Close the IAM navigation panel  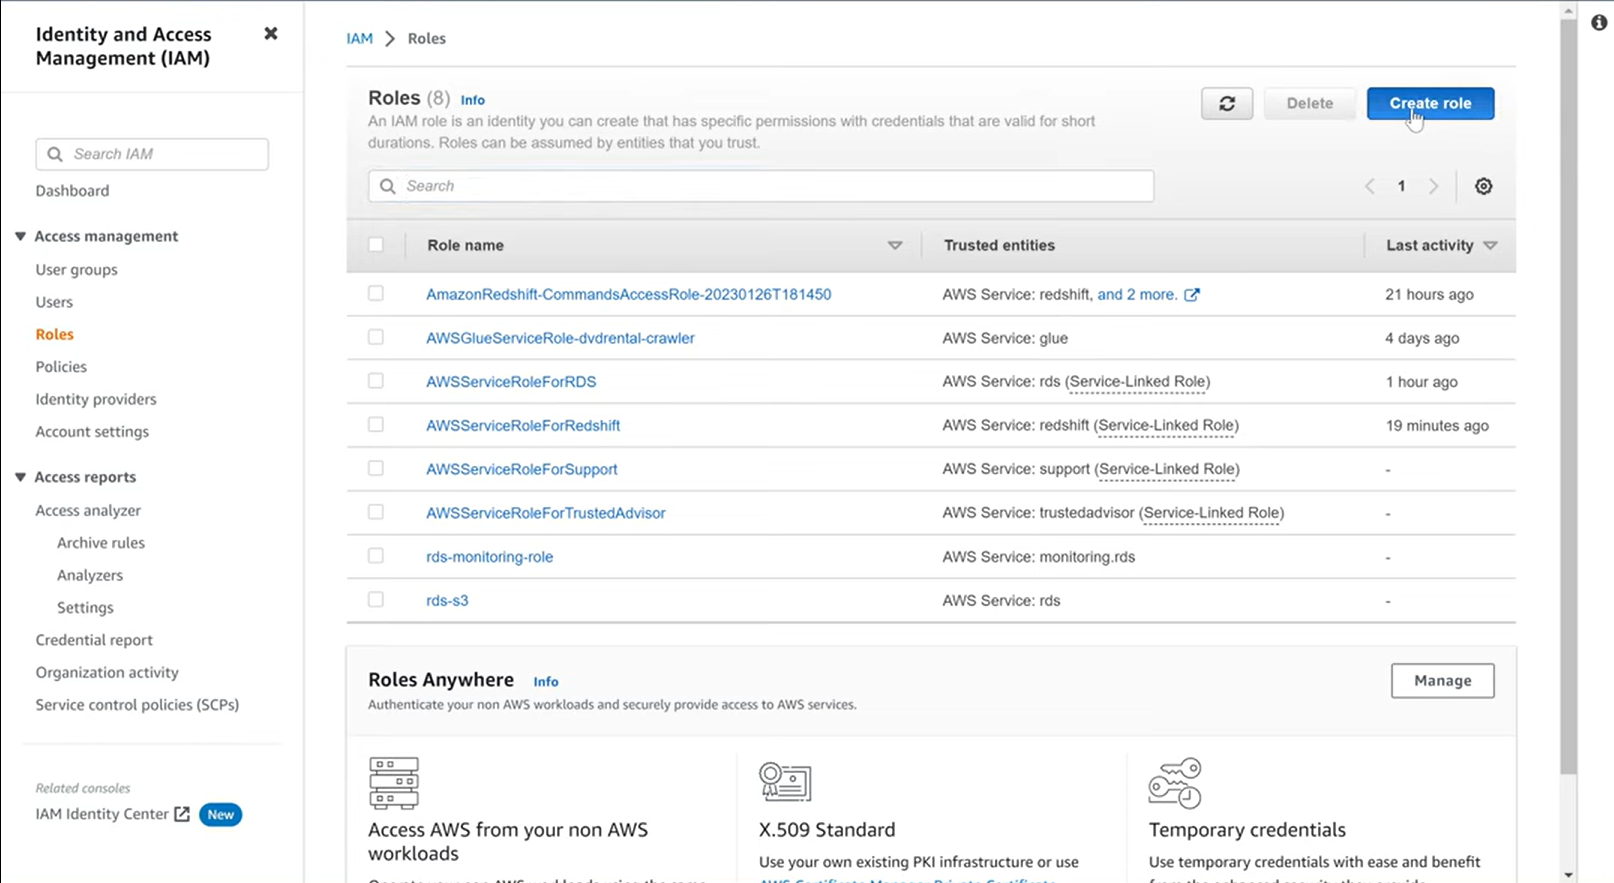click(x=270, y=33)
